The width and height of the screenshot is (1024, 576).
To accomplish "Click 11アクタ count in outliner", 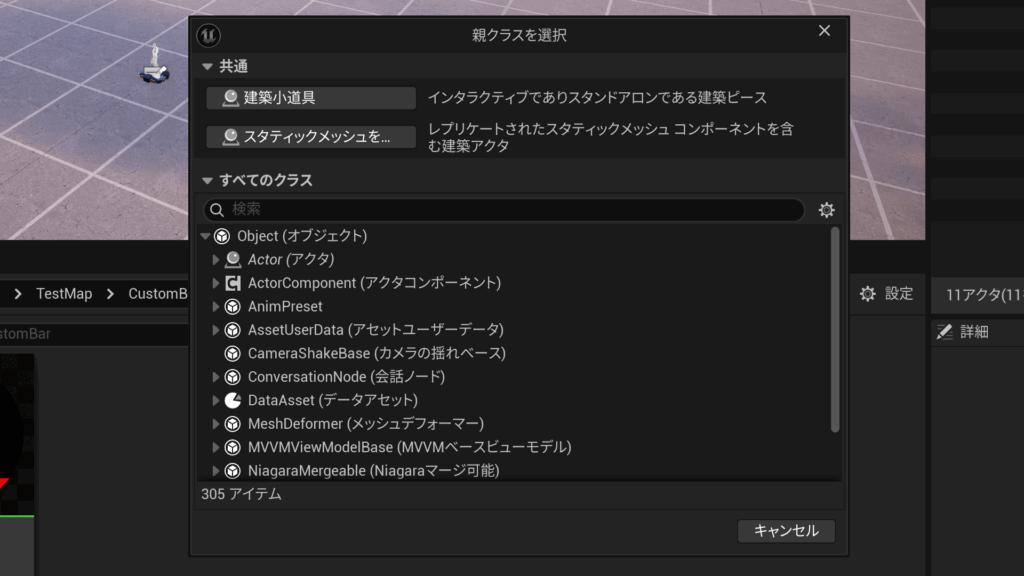I will point(984,295).
